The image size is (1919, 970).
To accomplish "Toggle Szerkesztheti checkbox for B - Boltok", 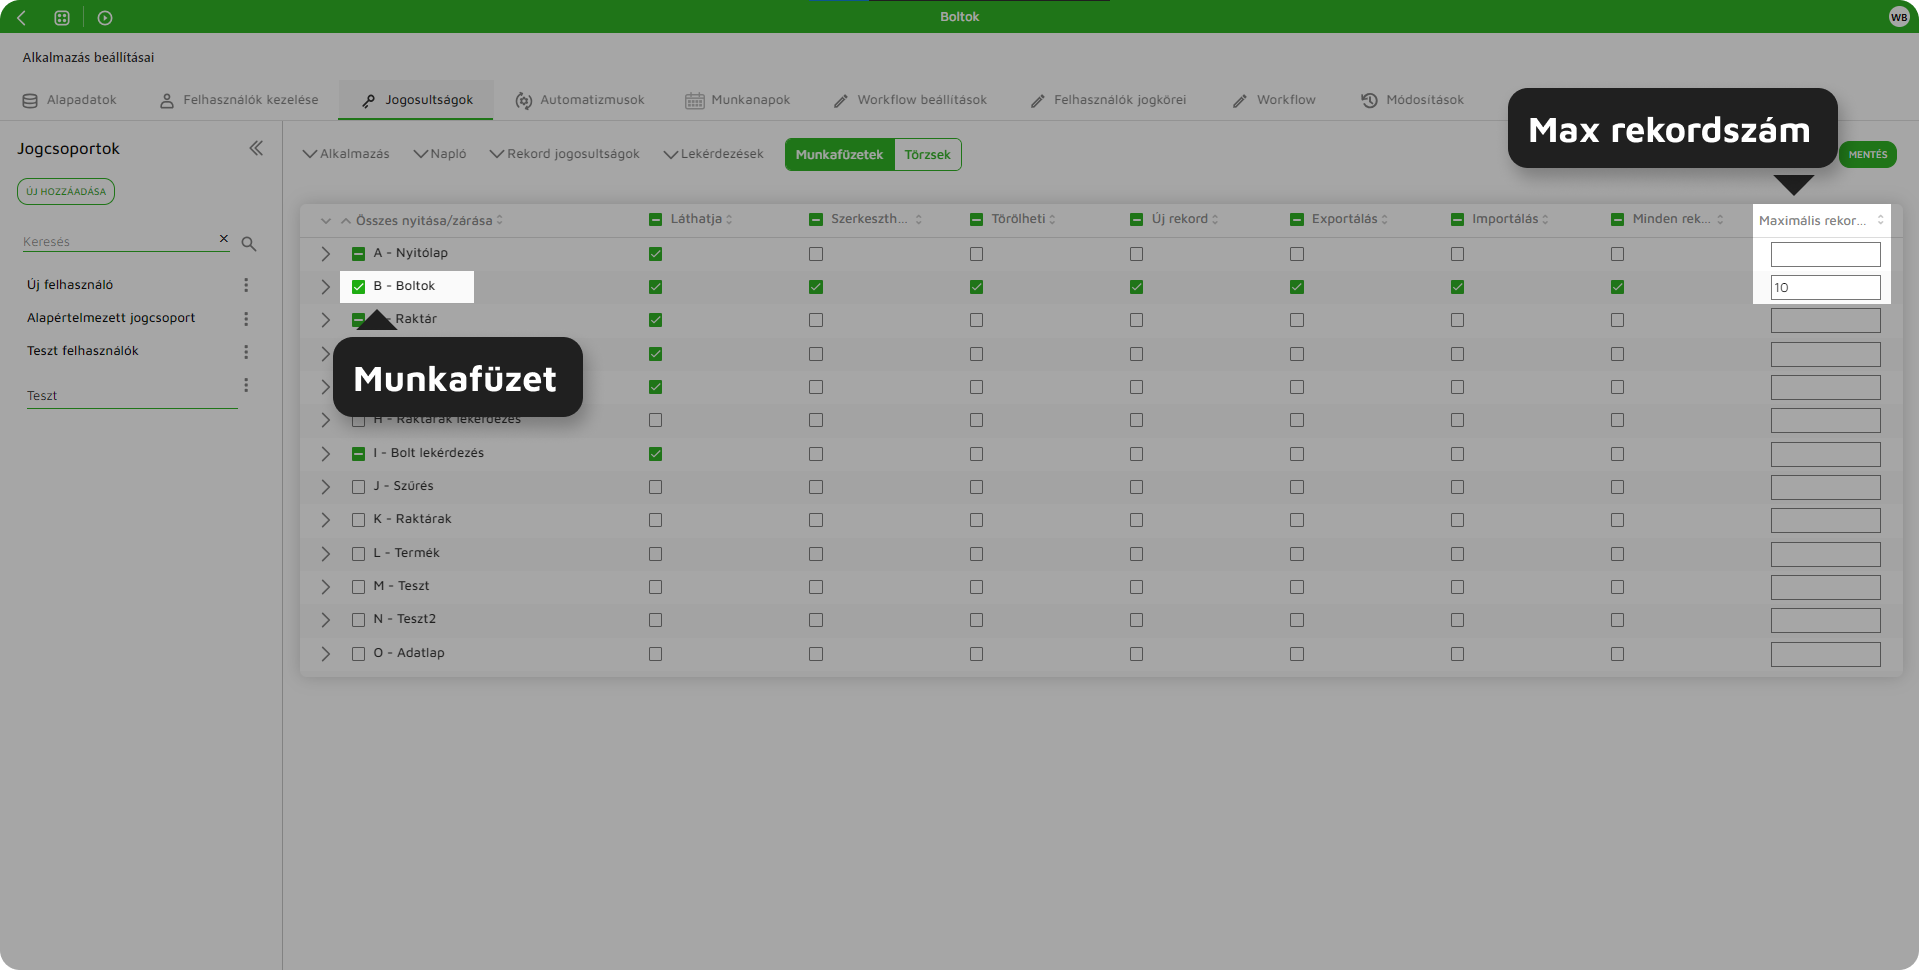I will click(816, 287).
